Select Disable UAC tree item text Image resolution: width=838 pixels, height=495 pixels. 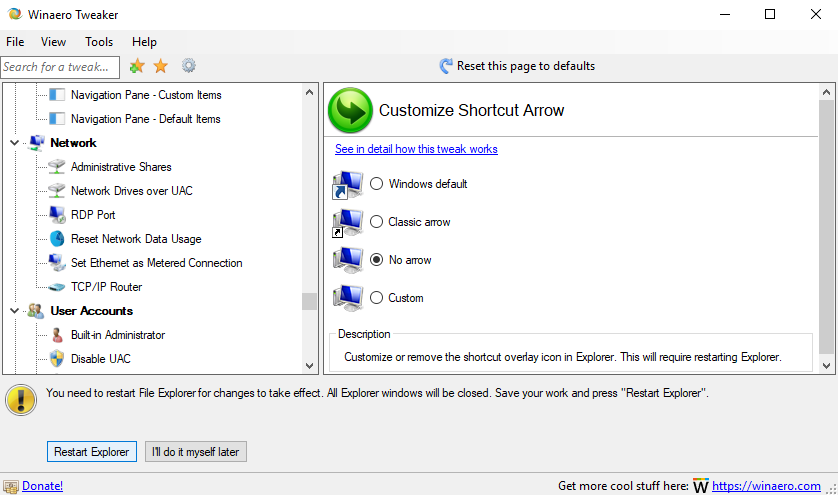(100, 359)
